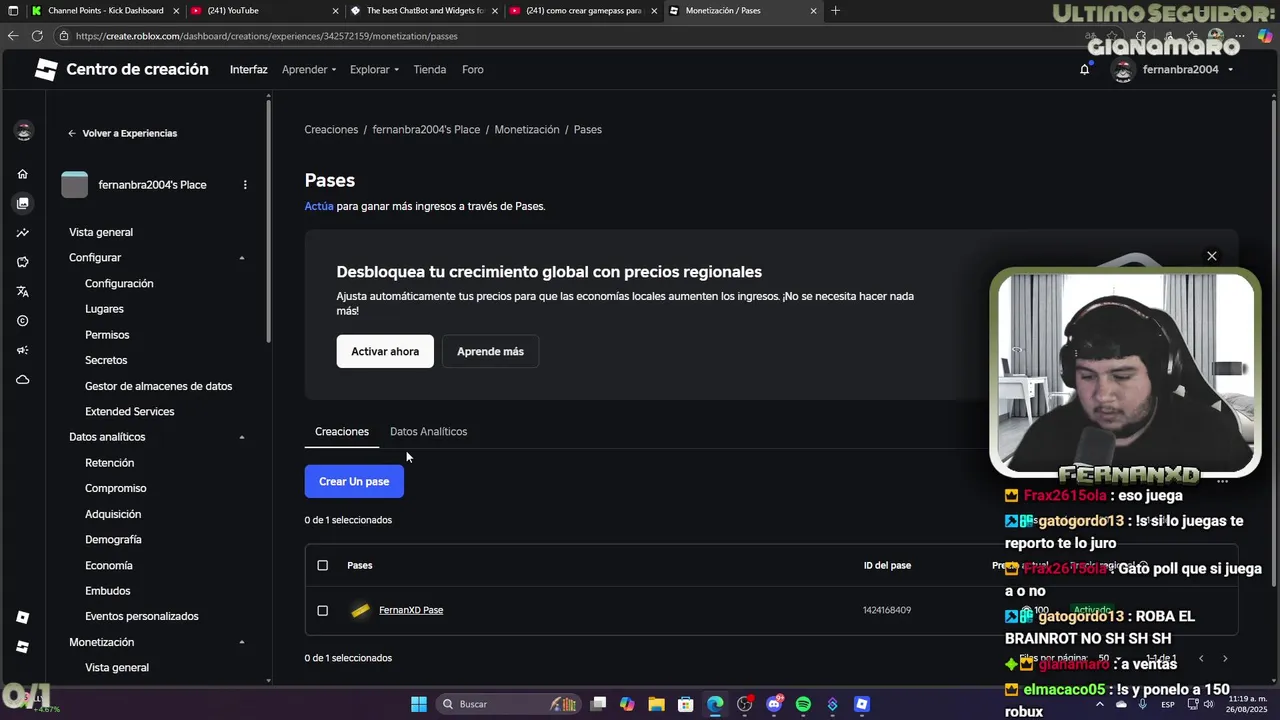Click the Roblox logo icon near rail bottom
This screenshot has height=720, width=1280.
click(22, 617)
